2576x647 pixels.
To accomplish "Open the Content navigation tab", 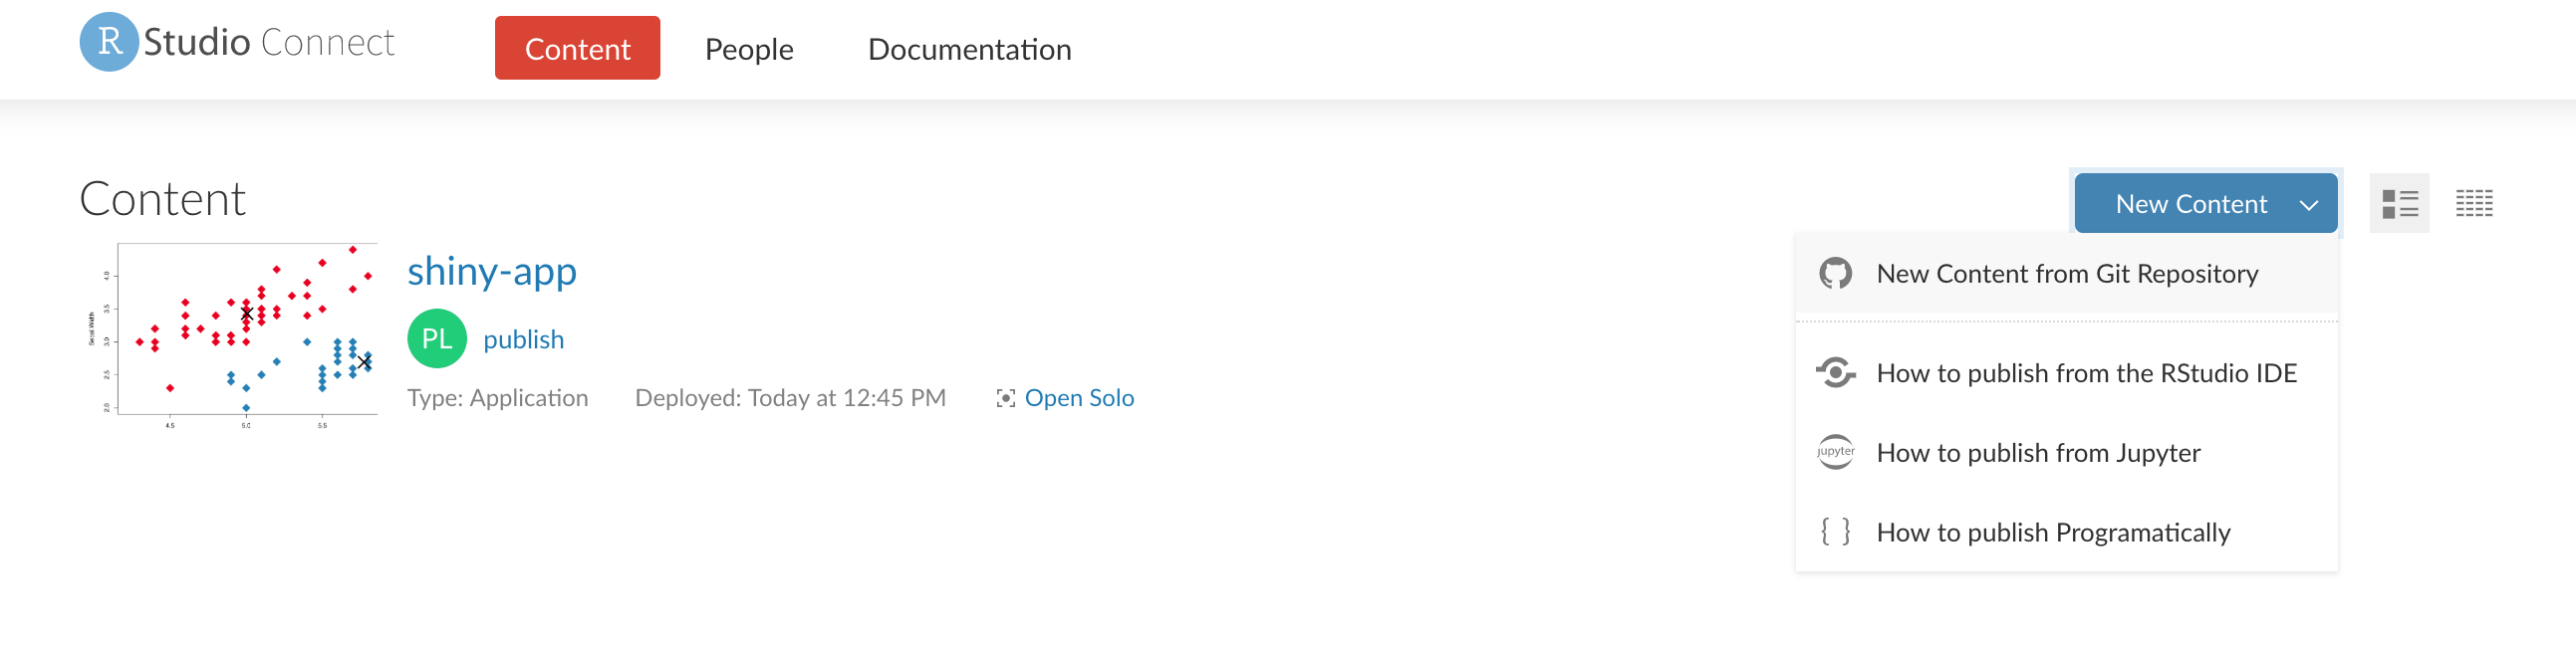I will (x=577, y=48).
